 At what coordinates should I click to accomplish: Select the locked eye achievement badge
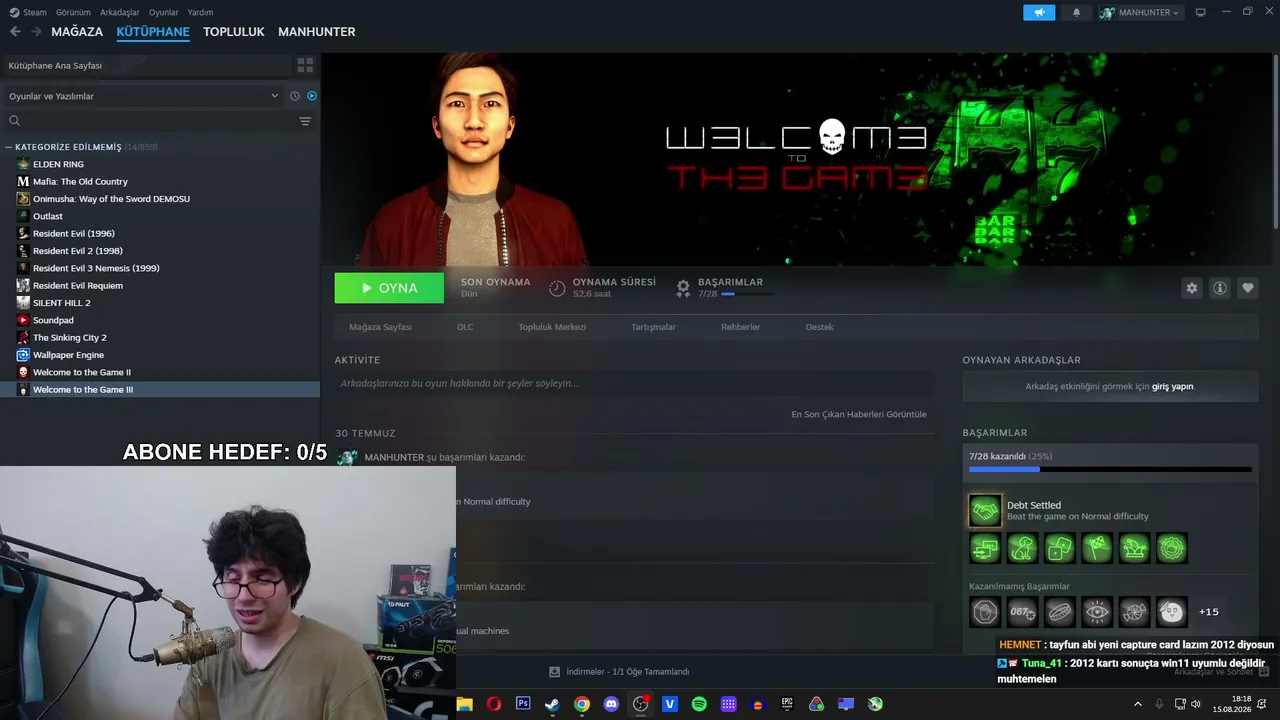1097,611
